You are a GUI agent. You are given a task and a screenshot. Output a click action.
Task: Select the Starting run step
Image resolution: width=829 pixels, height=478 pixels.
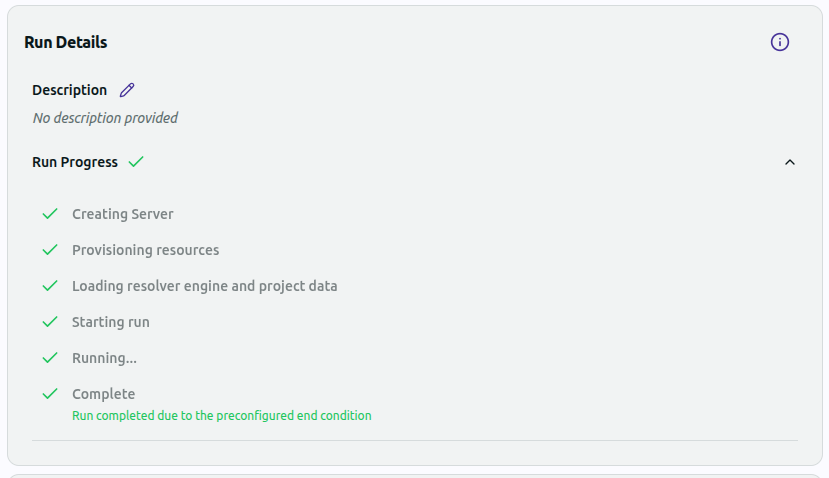111,322
